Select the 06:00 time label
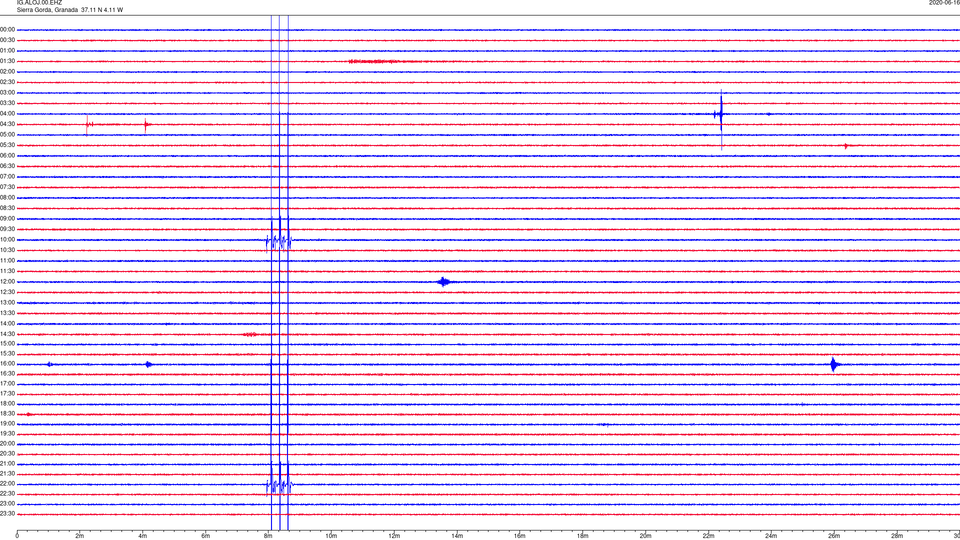This screenshot has height=540, width=960. pyautogui.click(x=8, y=156)
